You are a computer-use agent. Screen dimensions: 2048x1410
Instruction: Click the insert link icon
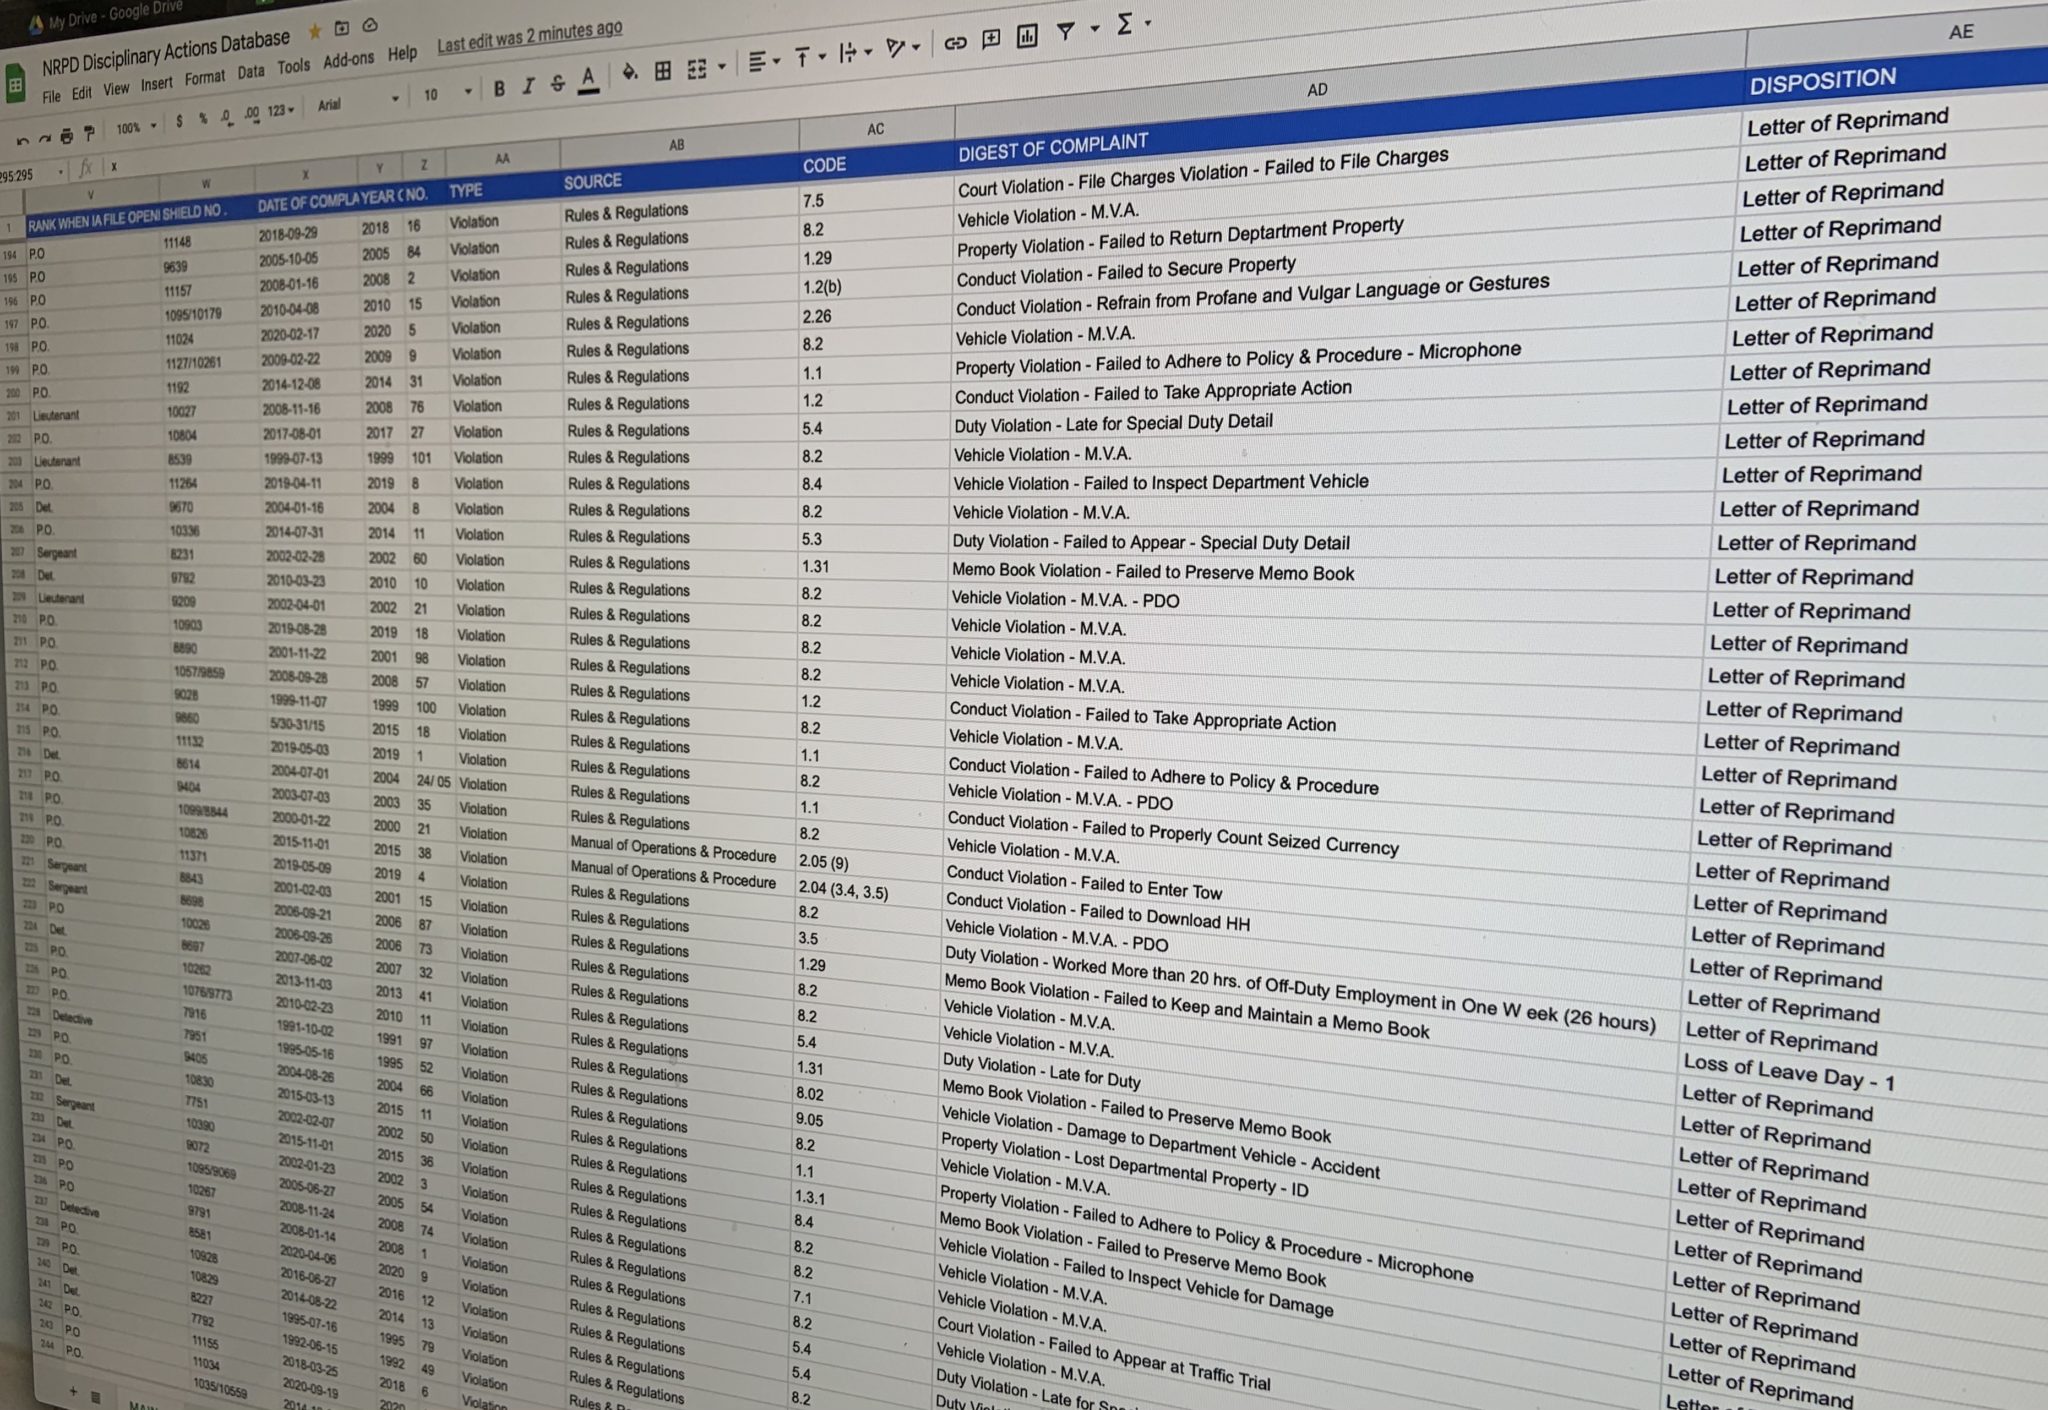point(955,43)
